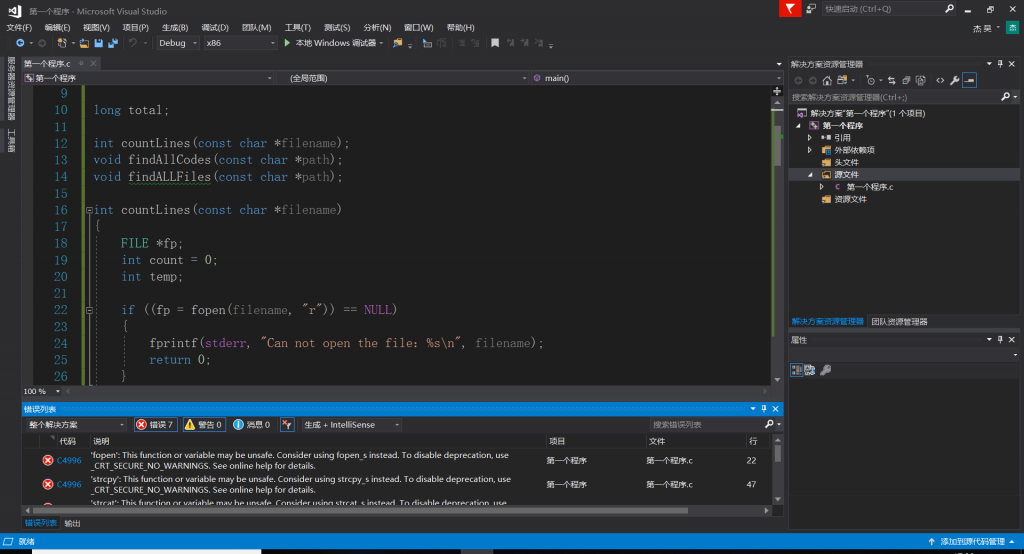The height and width of the screenshot is (554, 1024).
Task: Open Properties via the wrench icon in Solution Explorer
Action: point(955,80)
